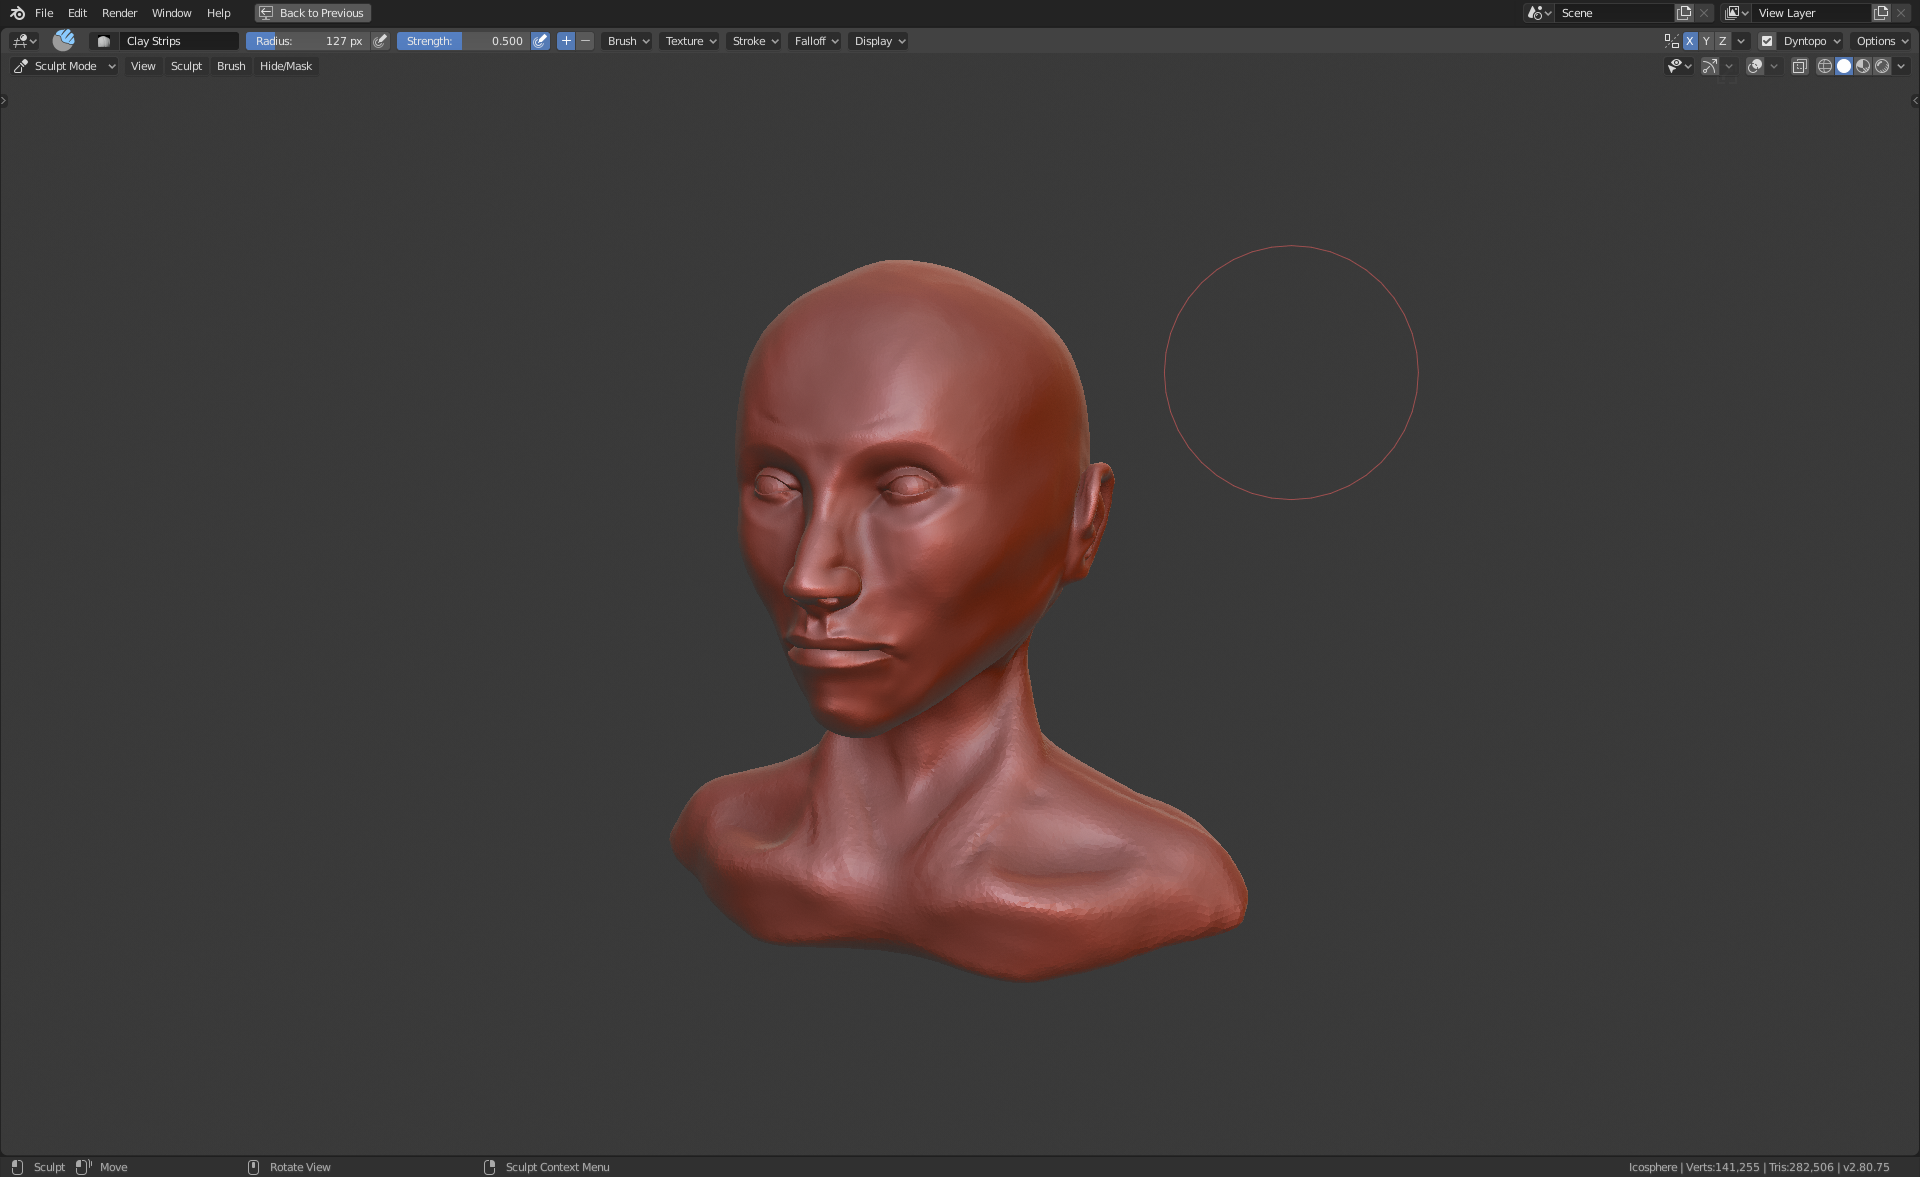Click the new scene copy icon
Image resolution: width=1920 pixels, height=1177 pixels.
(1684, 13)
